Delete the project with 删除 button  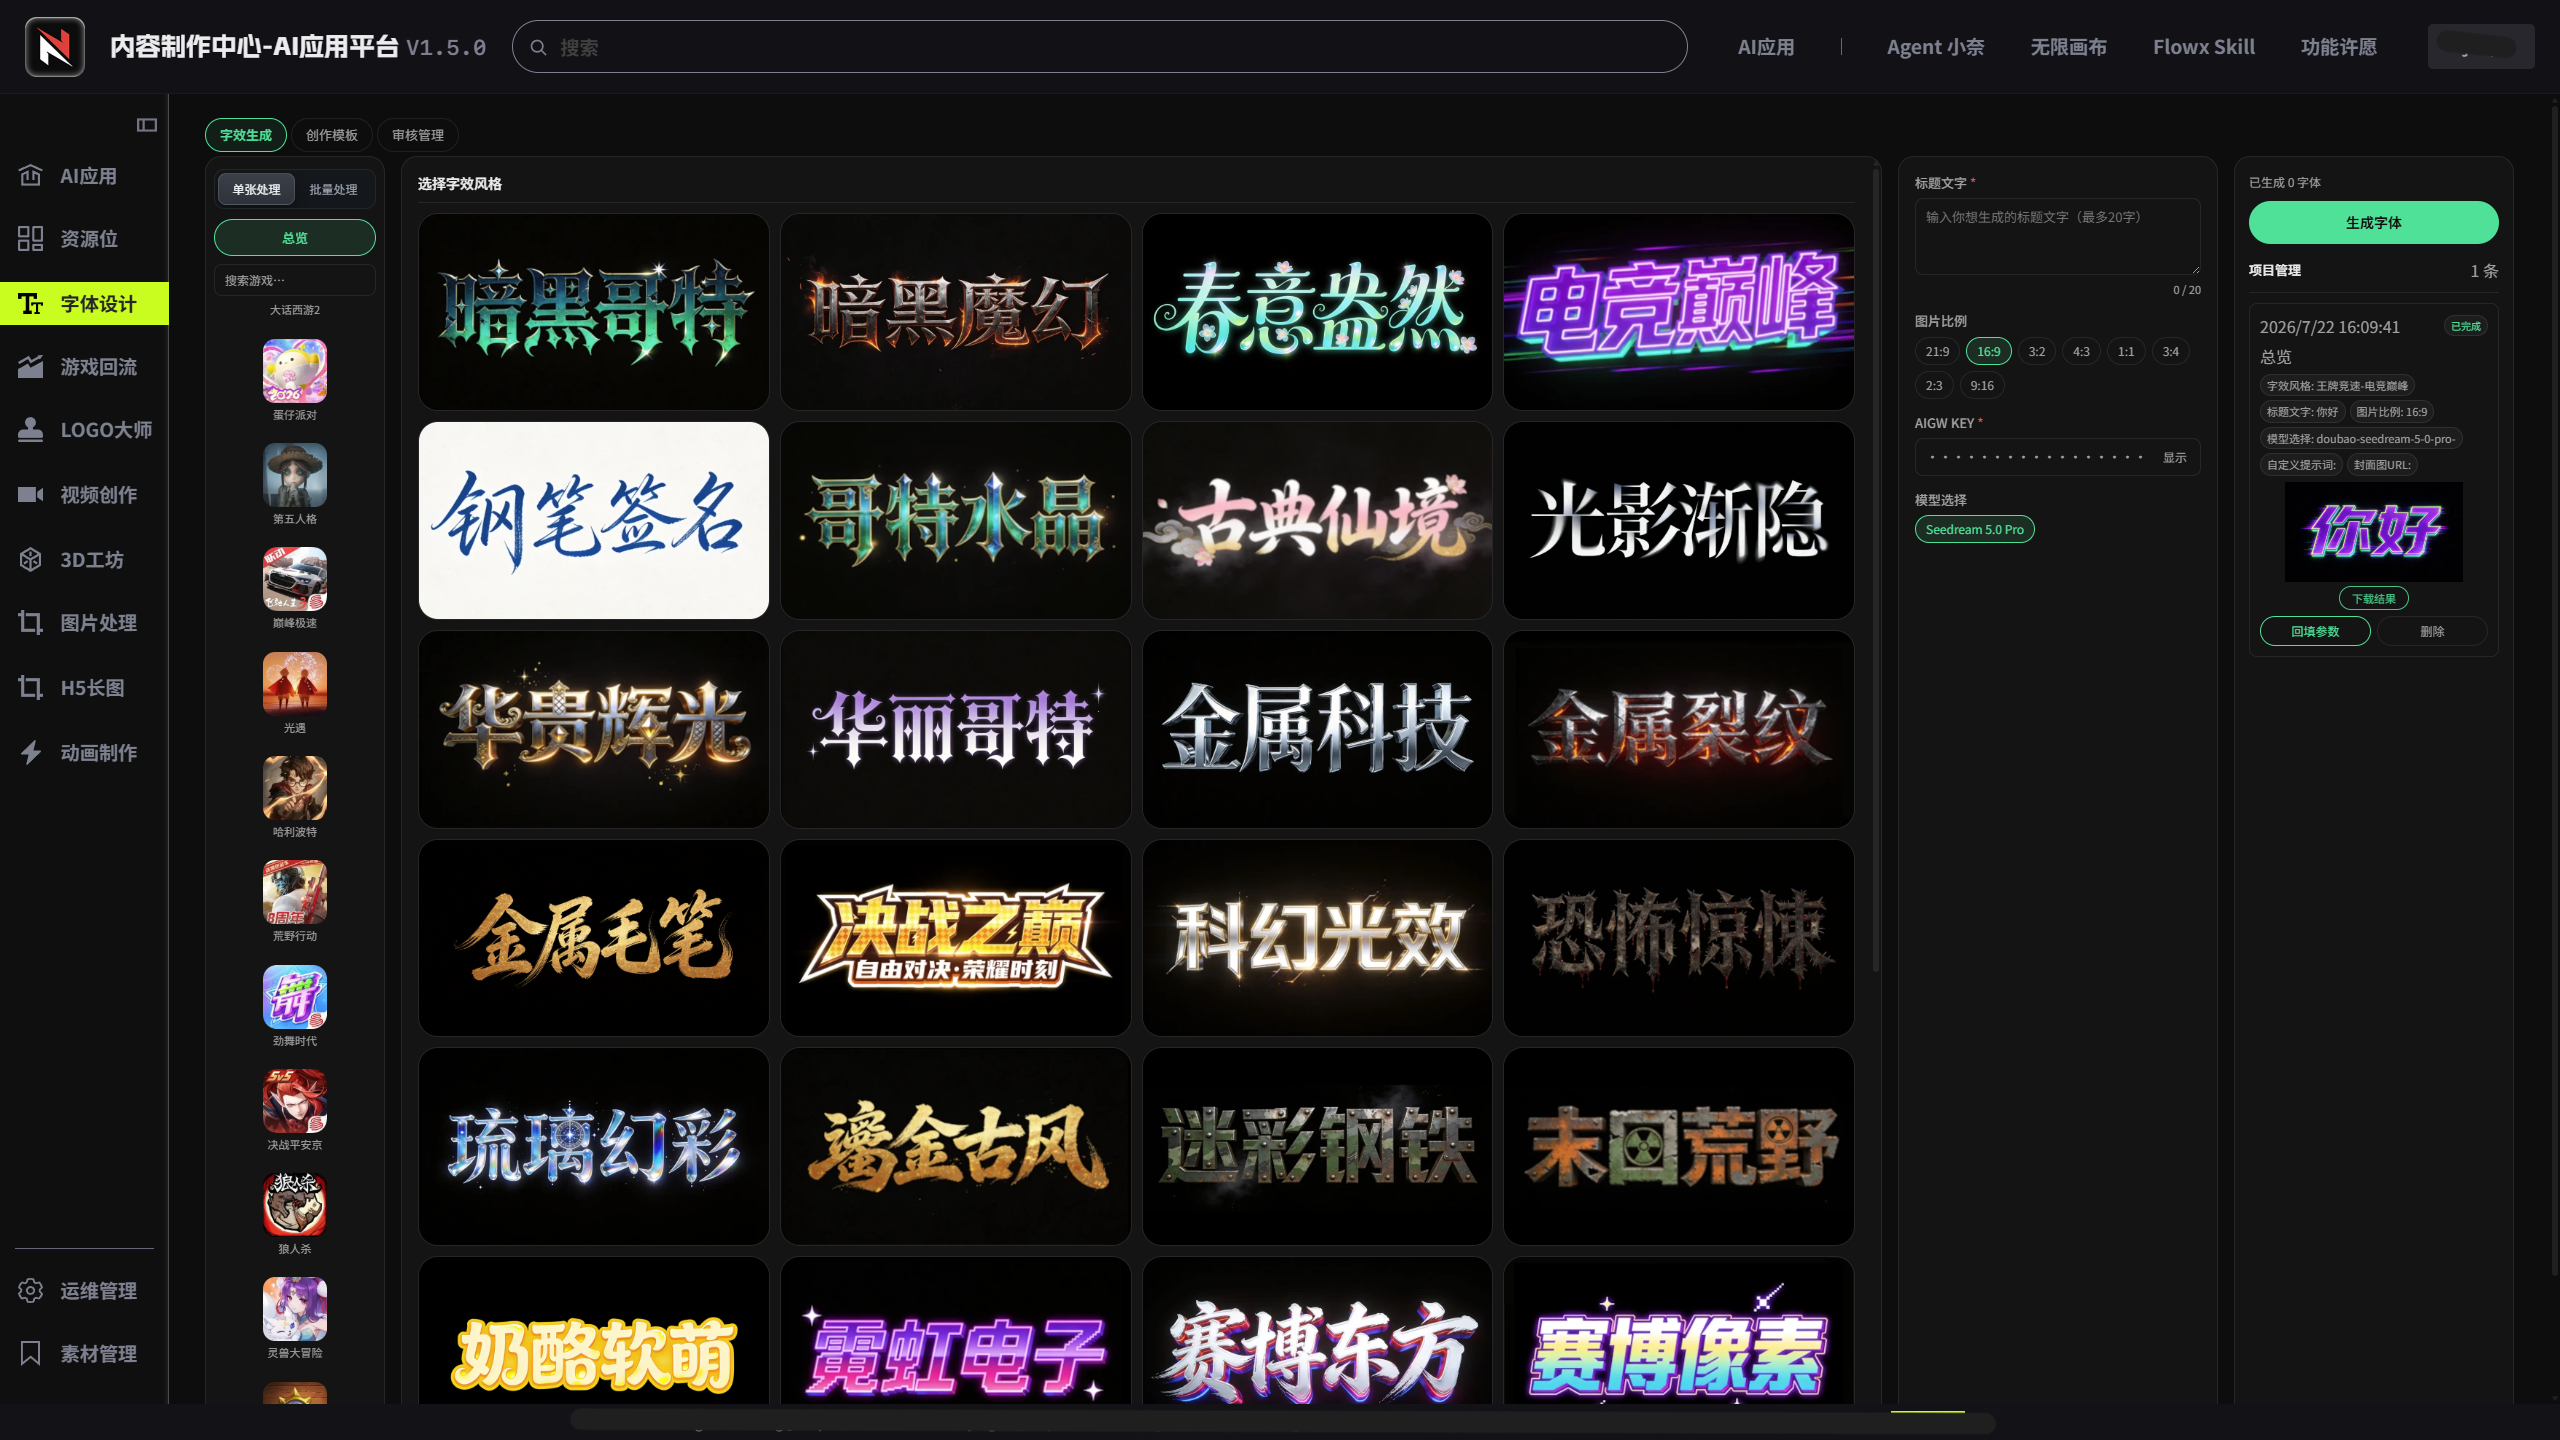pos(2432,631)
